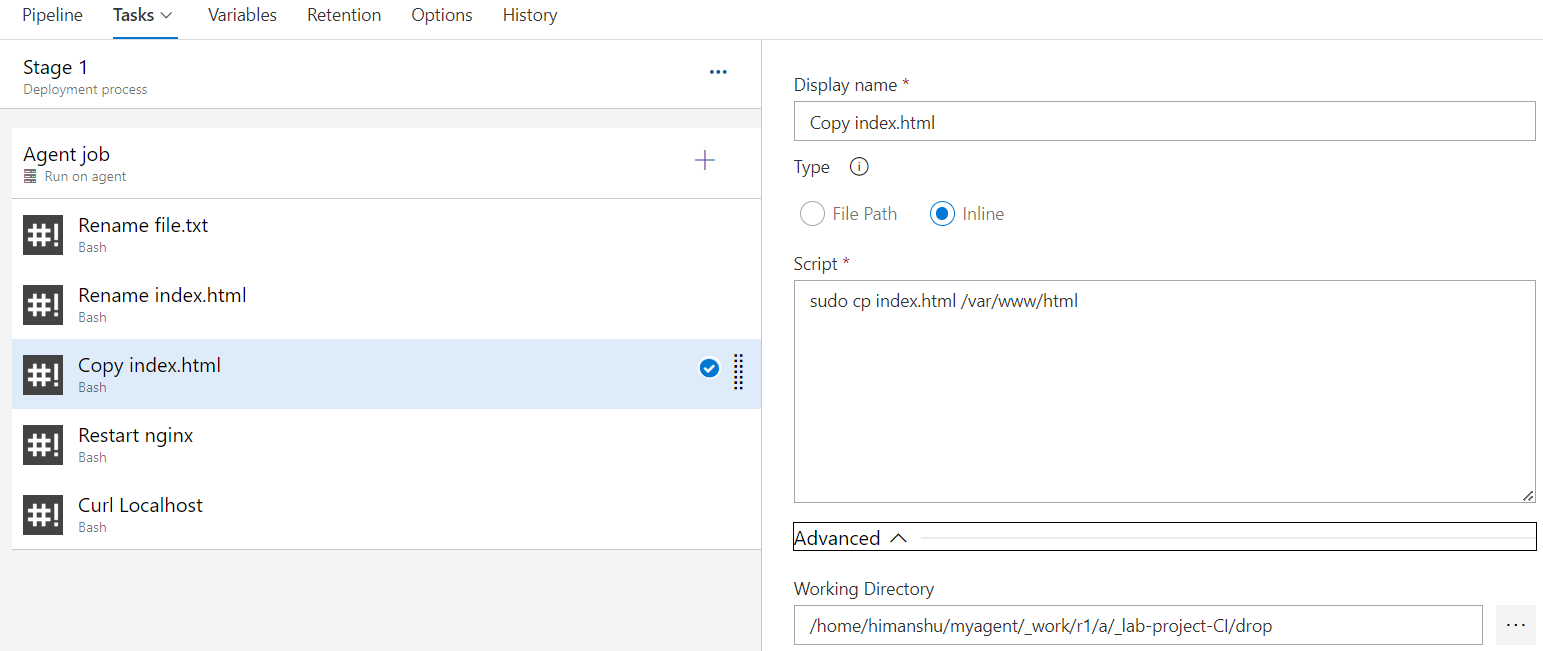
Task: Toggle the checkmark on Copy index.html task
Action: point(709,369)
